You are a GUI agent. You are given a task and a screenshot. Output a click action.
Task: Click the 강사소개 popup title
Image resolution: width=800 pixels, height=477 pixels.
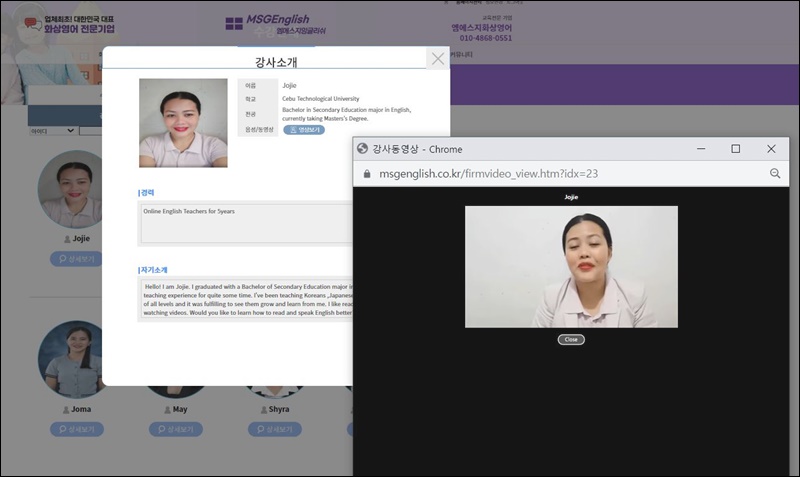(x=276, y=62)
